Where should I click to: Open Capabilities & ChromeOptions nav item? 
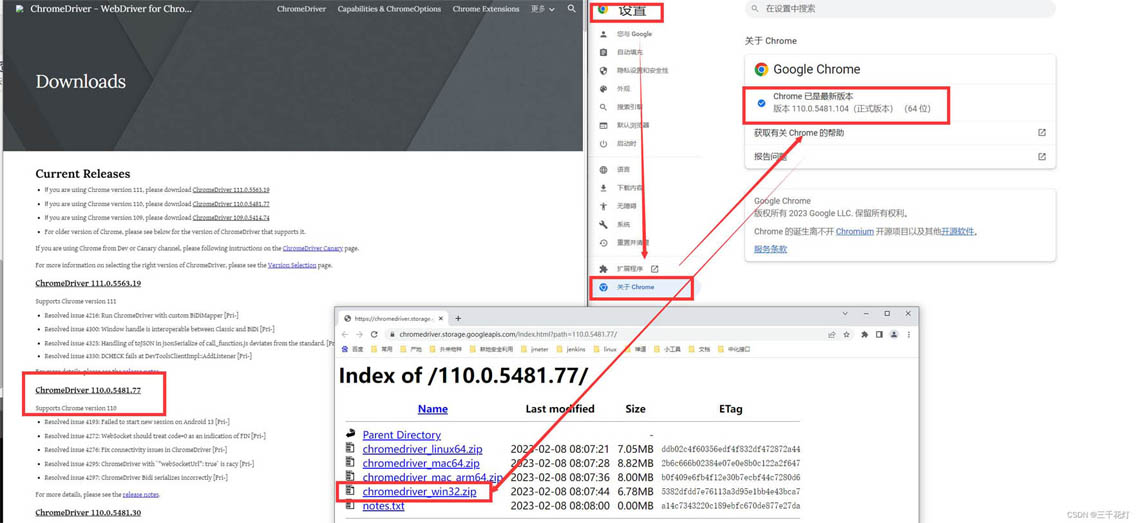[x=389, y=9]
